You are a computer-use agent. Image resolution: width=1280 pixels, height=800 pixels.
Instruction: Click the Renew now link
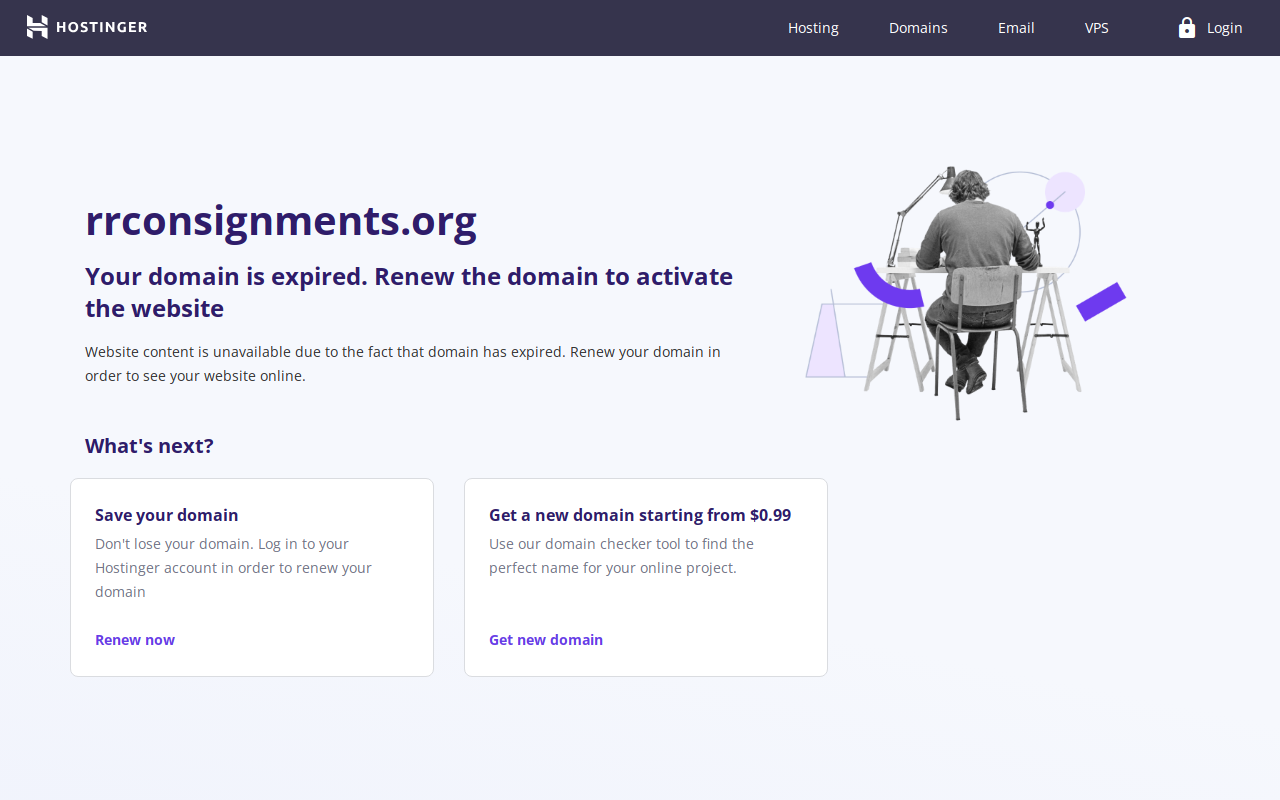click(x=135, y=640)
